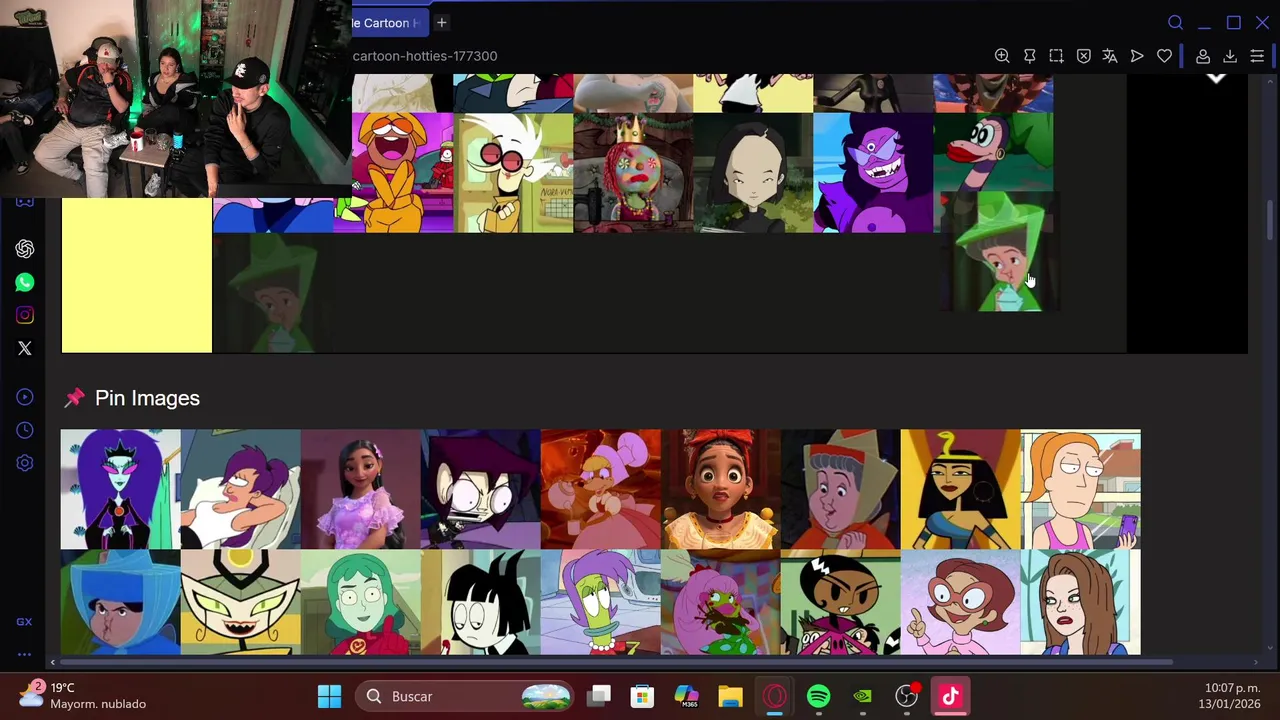Select the blue fairy Merryweather image
Image resolution: width=1280 pixels, height=720 pixels.
point(120,603)
